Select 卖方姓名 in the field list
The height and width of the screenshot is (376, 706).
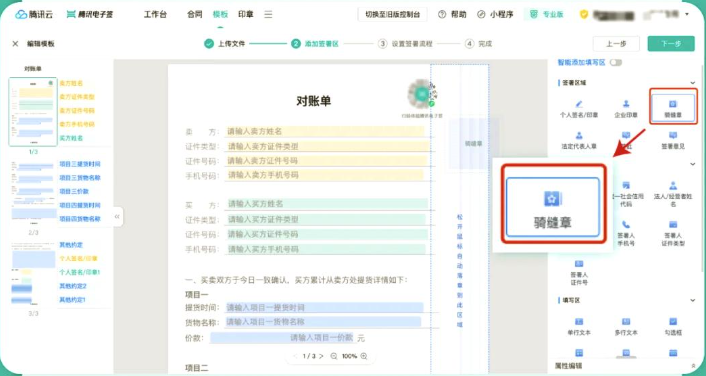[71, 83]
